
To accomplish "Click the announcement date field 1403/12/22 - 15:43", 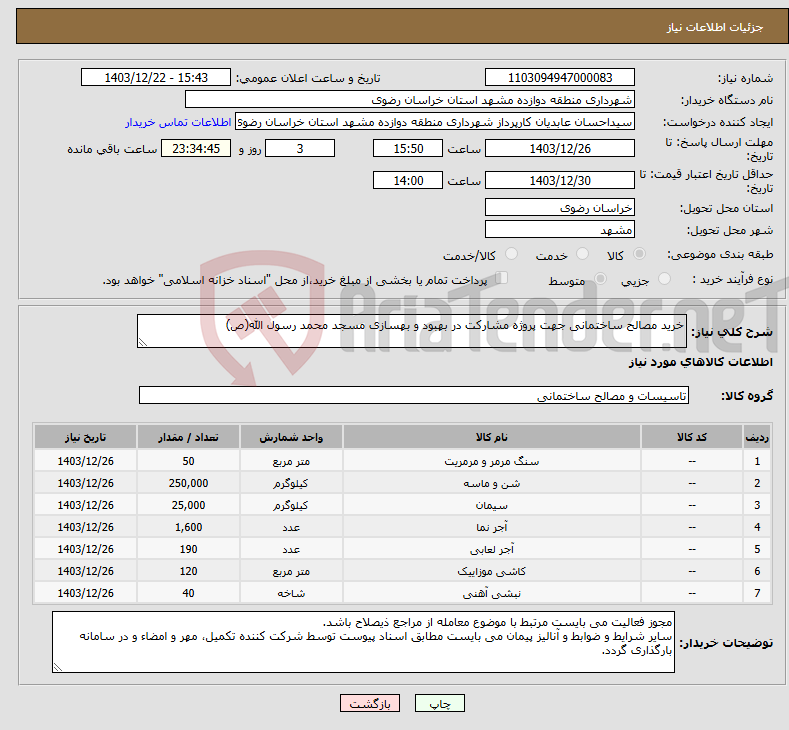I will click(155, 77).
